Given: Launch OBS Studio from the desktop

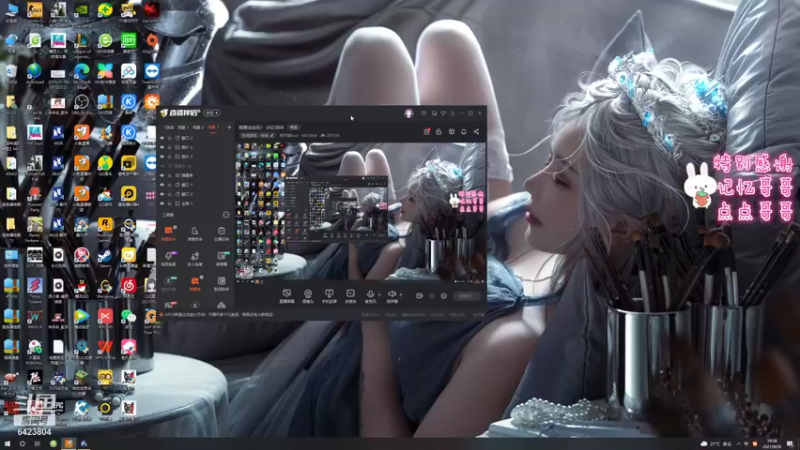Looking at the screenshot, I should (82, 102).
